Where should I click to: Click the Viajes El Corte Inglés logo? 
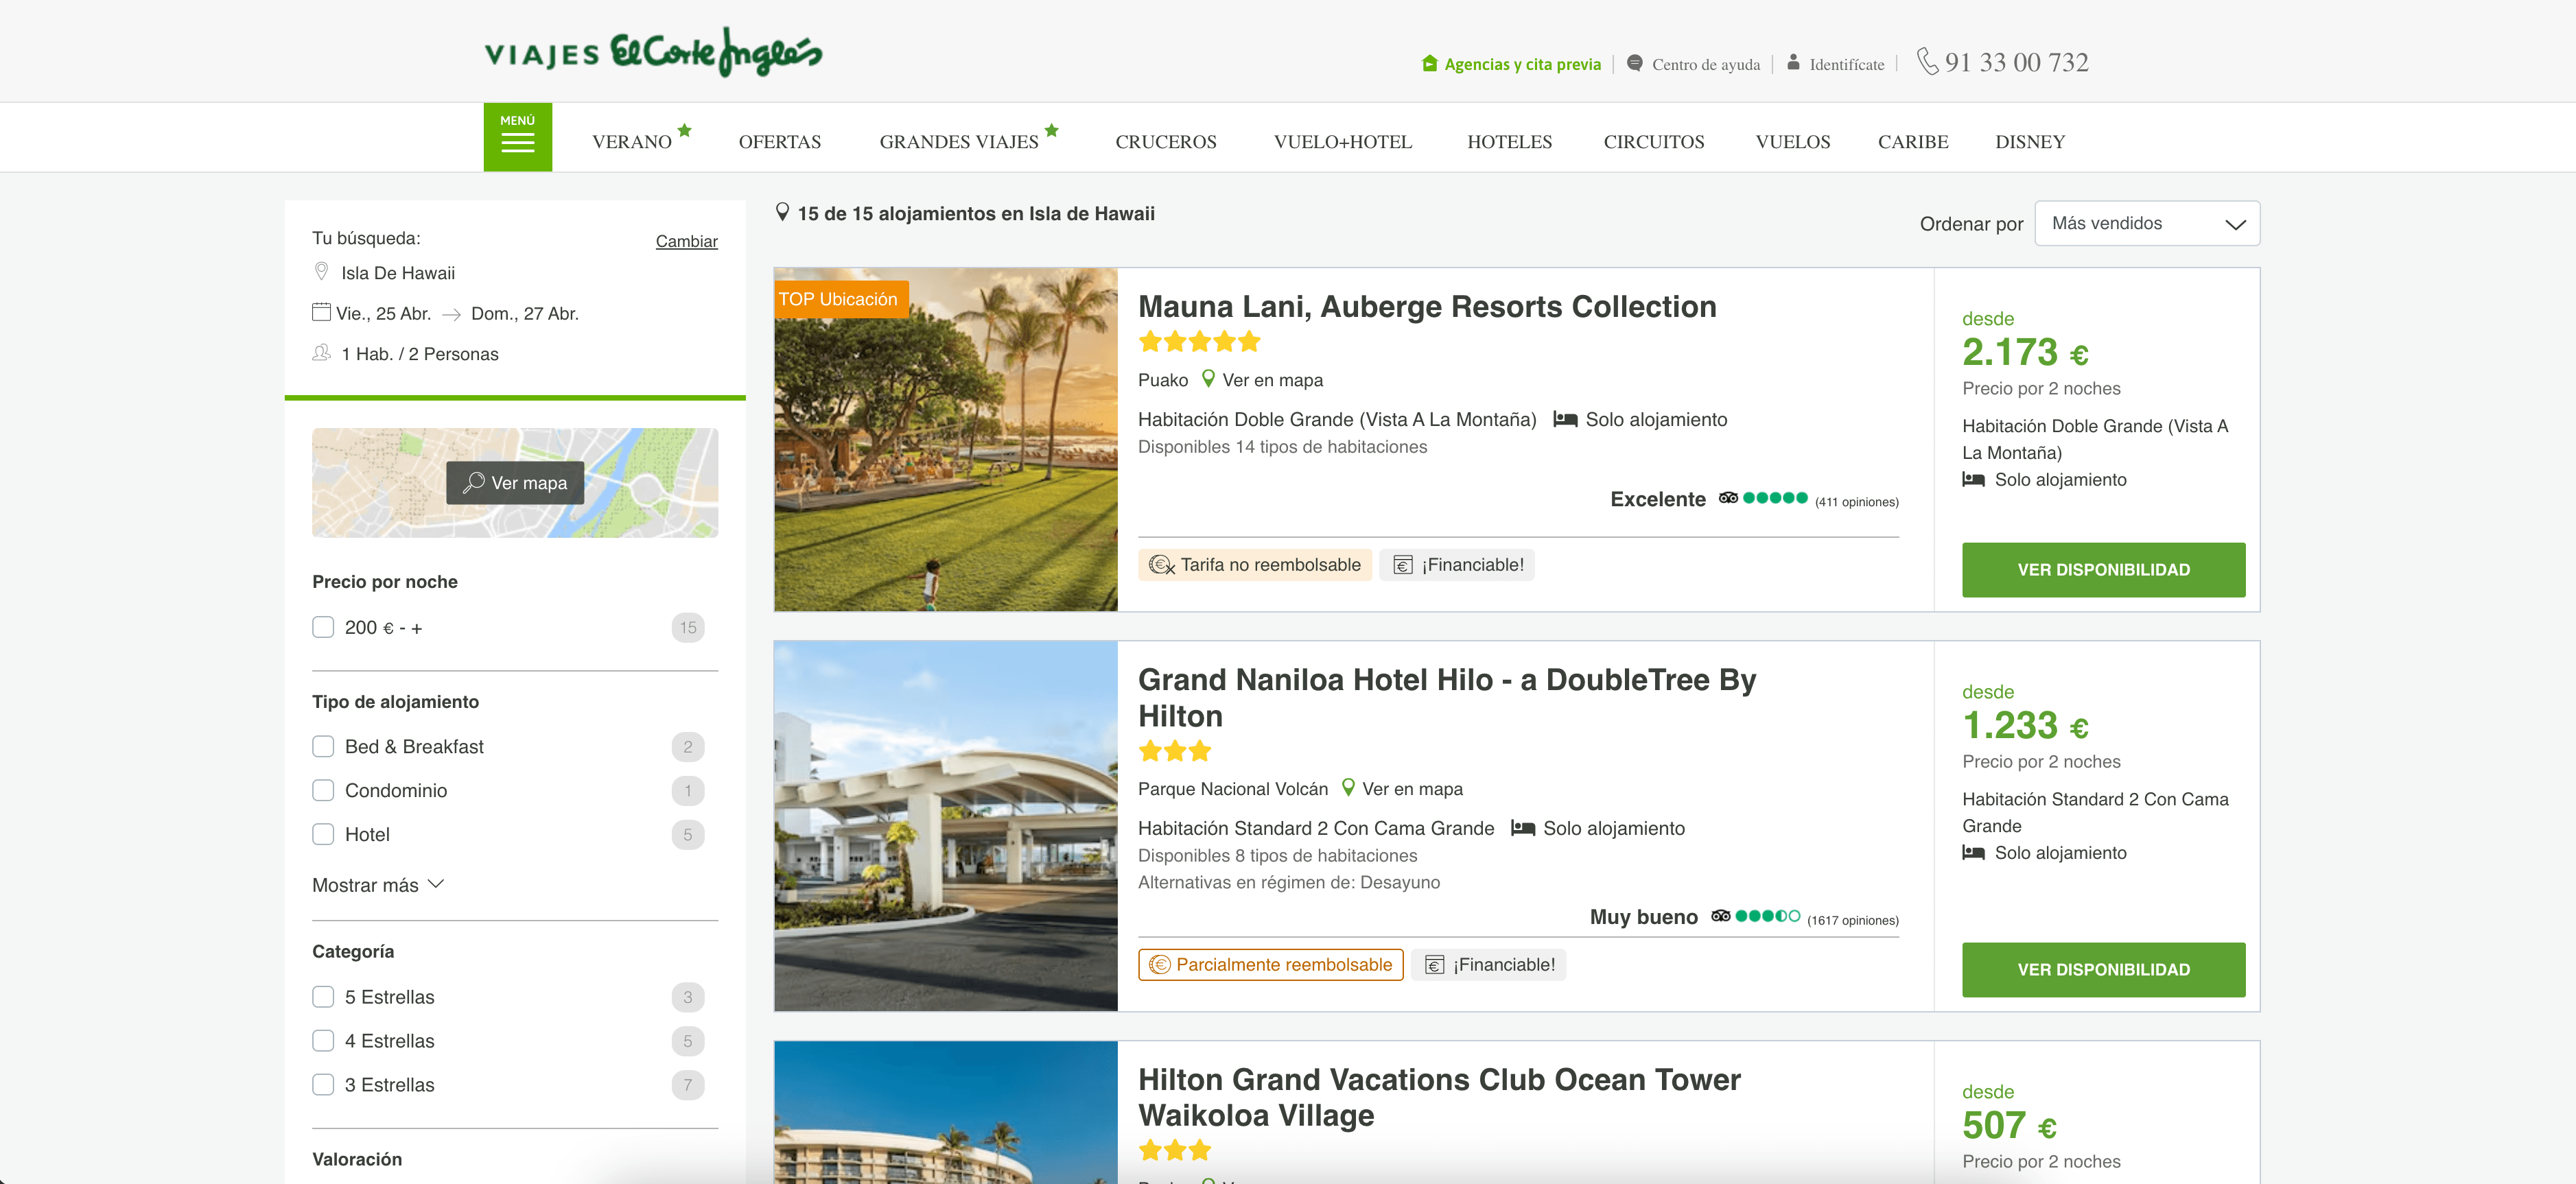653,53
